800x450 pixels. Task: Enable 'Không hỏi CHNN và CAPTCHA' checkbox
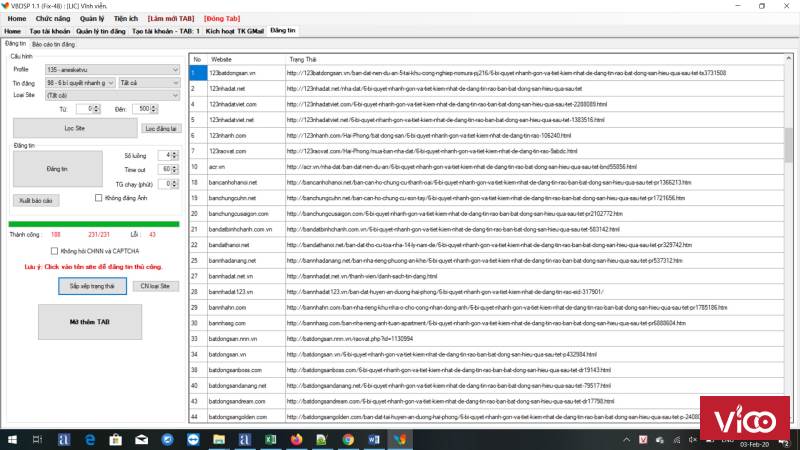[54, 251]
